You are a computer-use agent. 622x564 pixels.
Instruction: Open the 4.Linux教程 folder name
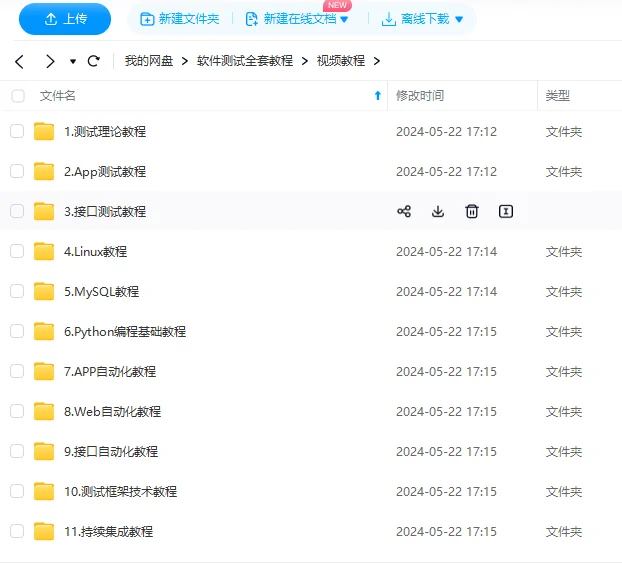tap(96, 252)
